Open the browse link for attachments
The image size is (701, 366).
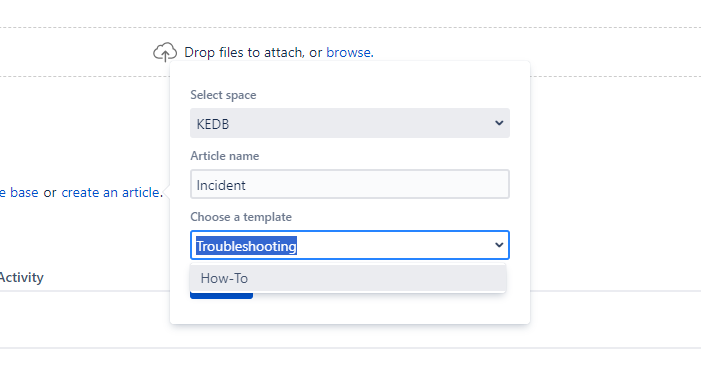click(x=348, y=52)
